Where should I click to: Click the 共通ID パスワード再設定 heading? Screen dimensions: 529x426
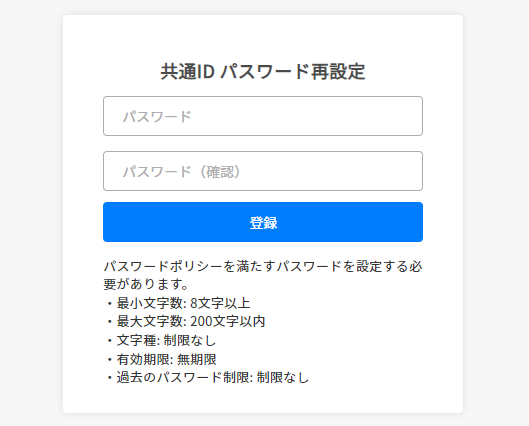point(263,72)
